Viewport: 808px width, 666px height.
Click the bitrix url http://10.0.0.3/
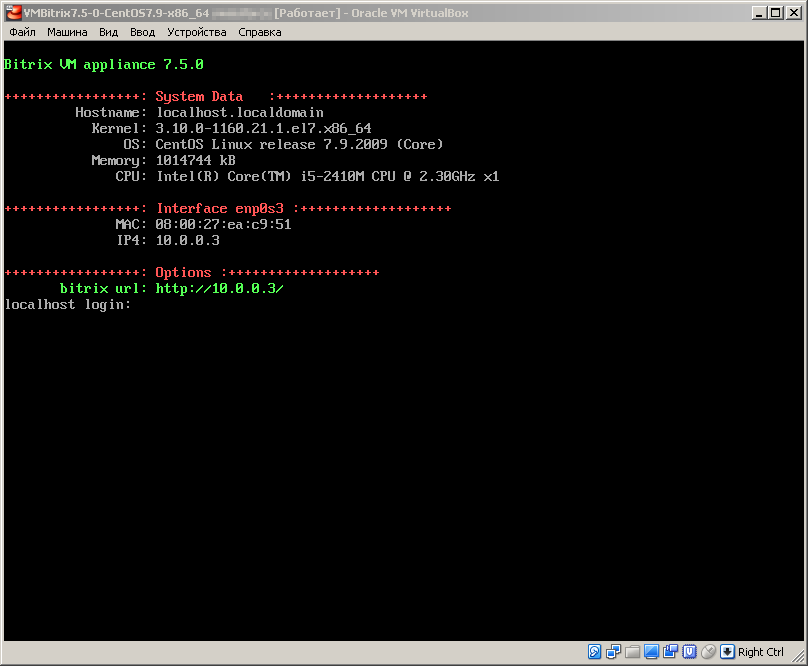pyautogui.click(x=220, y=288)
